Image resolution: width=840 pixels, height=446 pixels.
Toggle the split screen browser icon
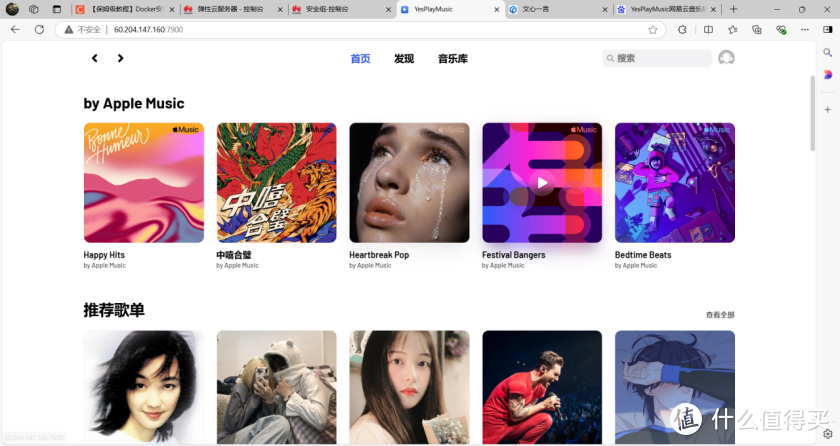coord(708,29)
